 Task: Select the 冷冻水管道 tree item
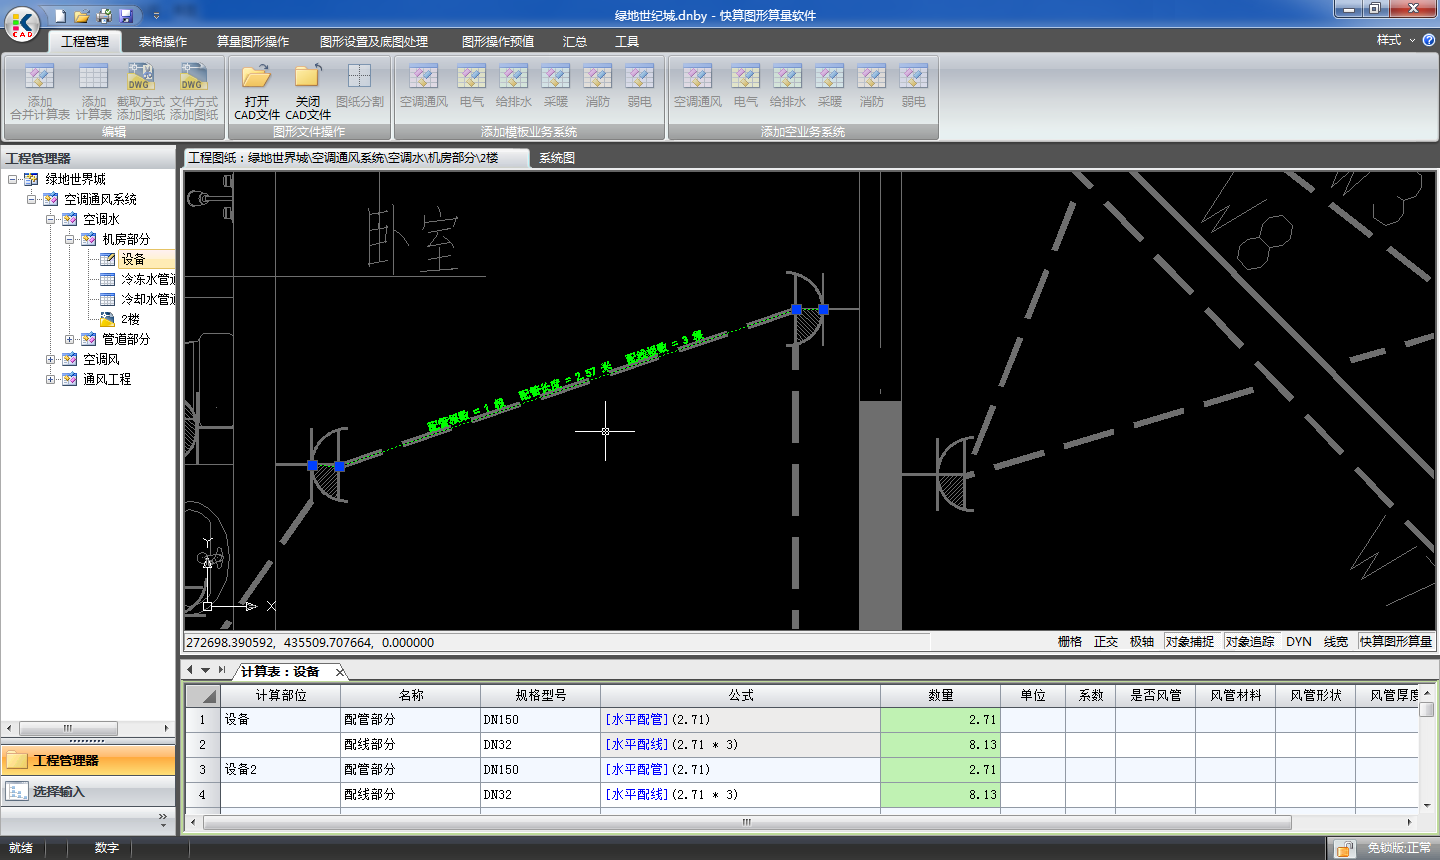pyautogui.click(x=148, y=279)
